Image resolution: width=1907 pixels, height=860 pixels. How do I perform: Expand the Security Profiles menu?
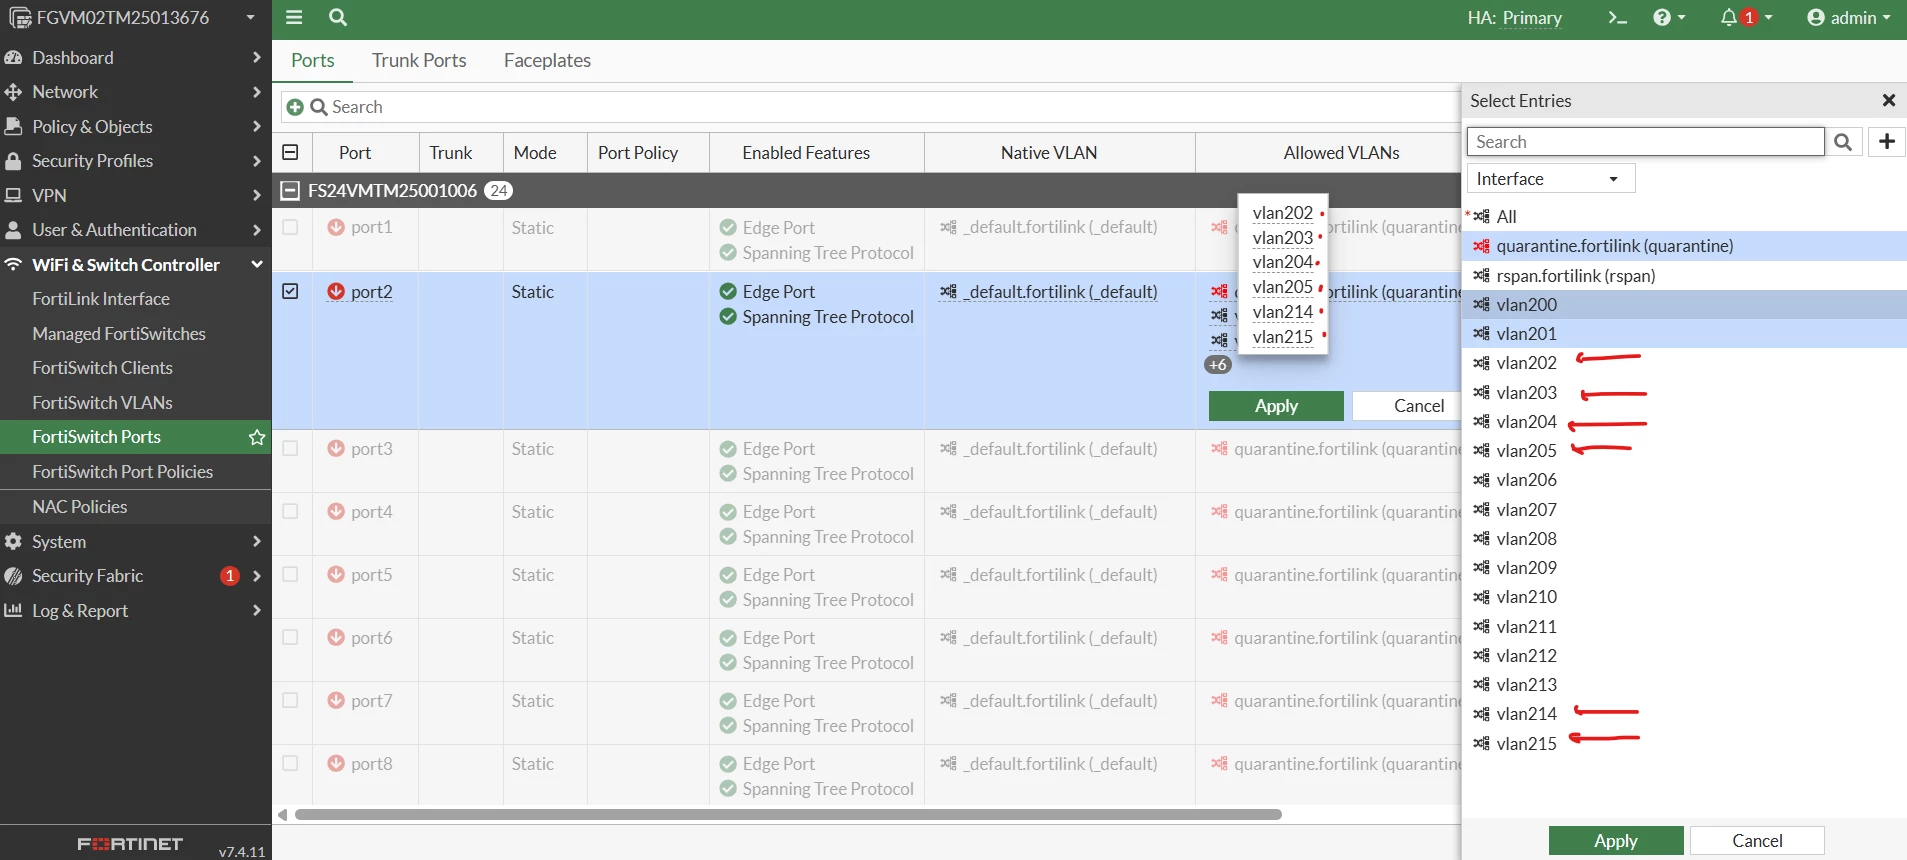tap(135, 161)
